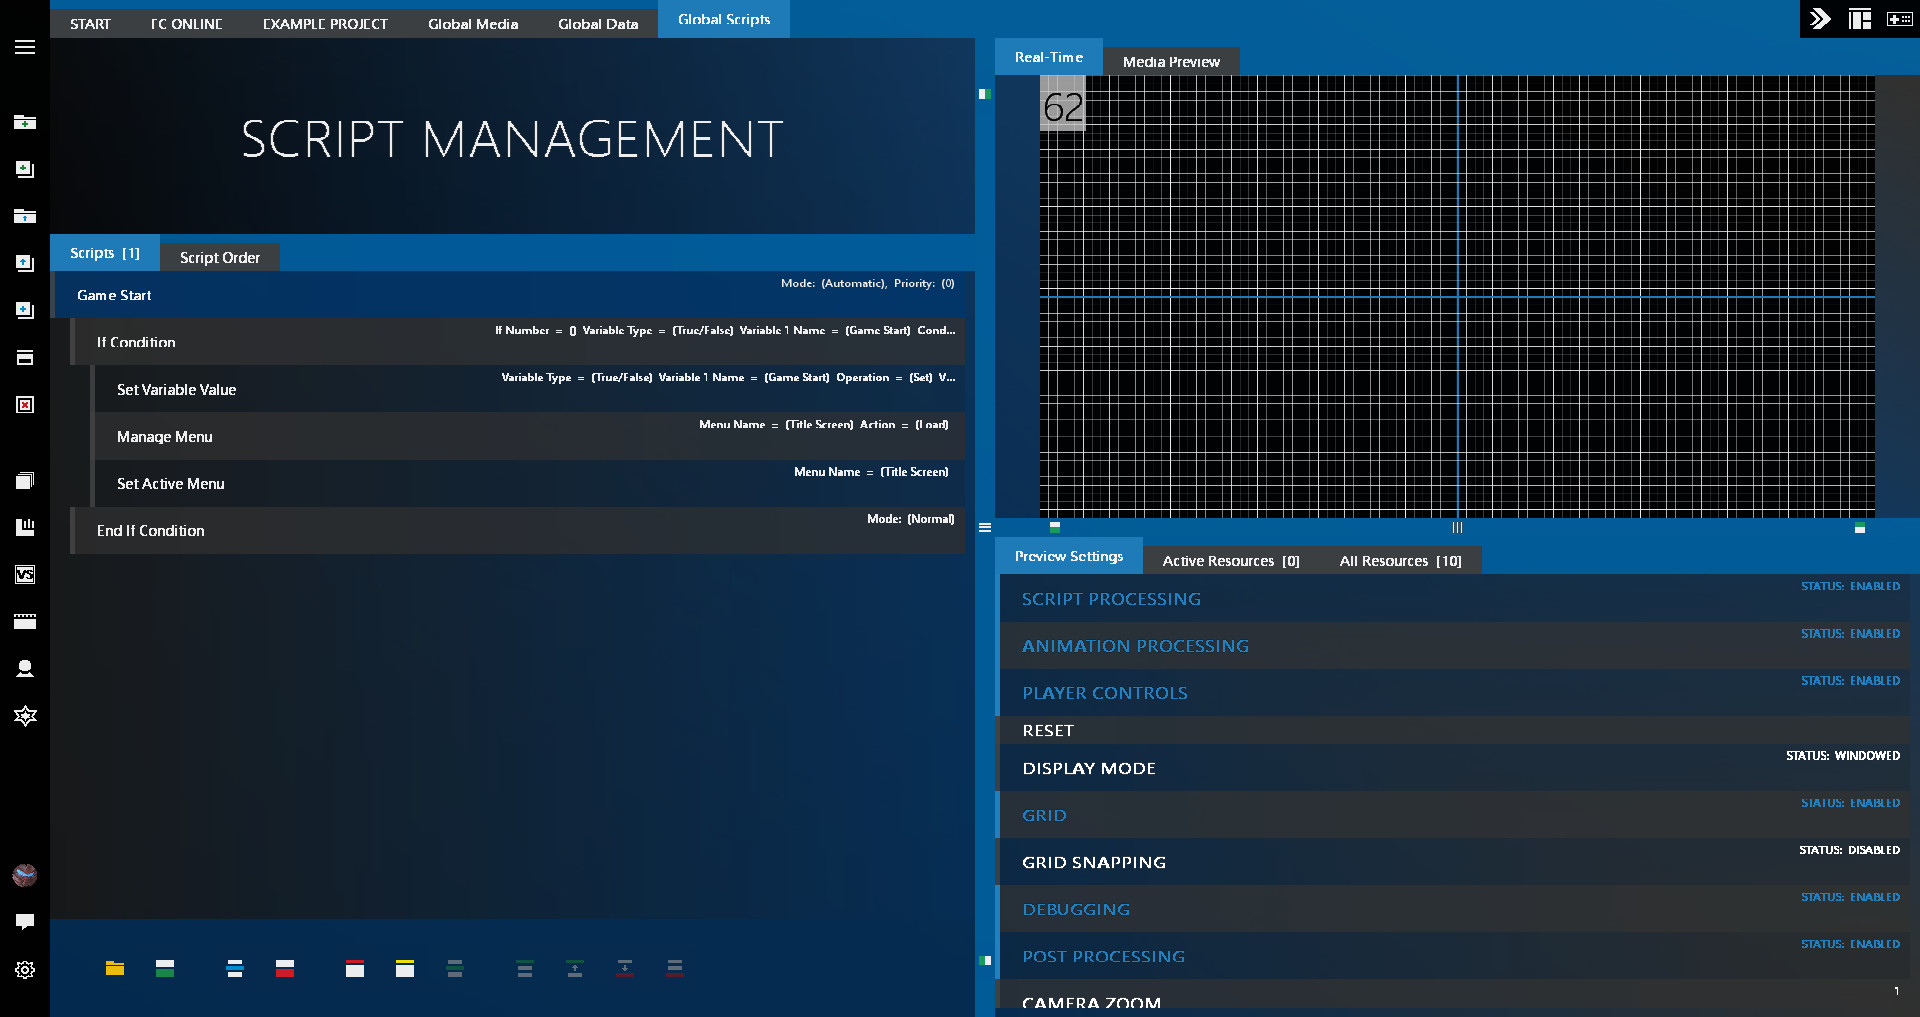Open the settings gear at the sidebar bottom
The height and width of the screenshot is (1017, 1920).
25,970
